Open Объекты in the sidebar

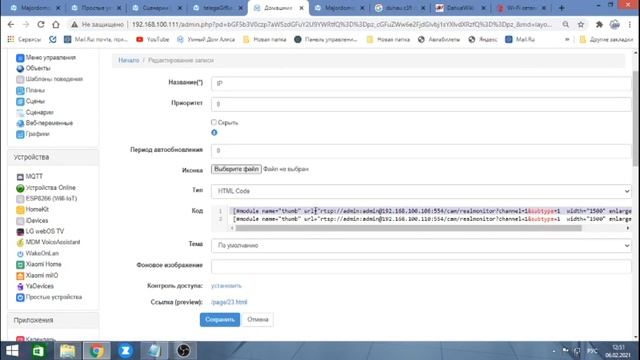pyautogui.click(x=33, y=68)
